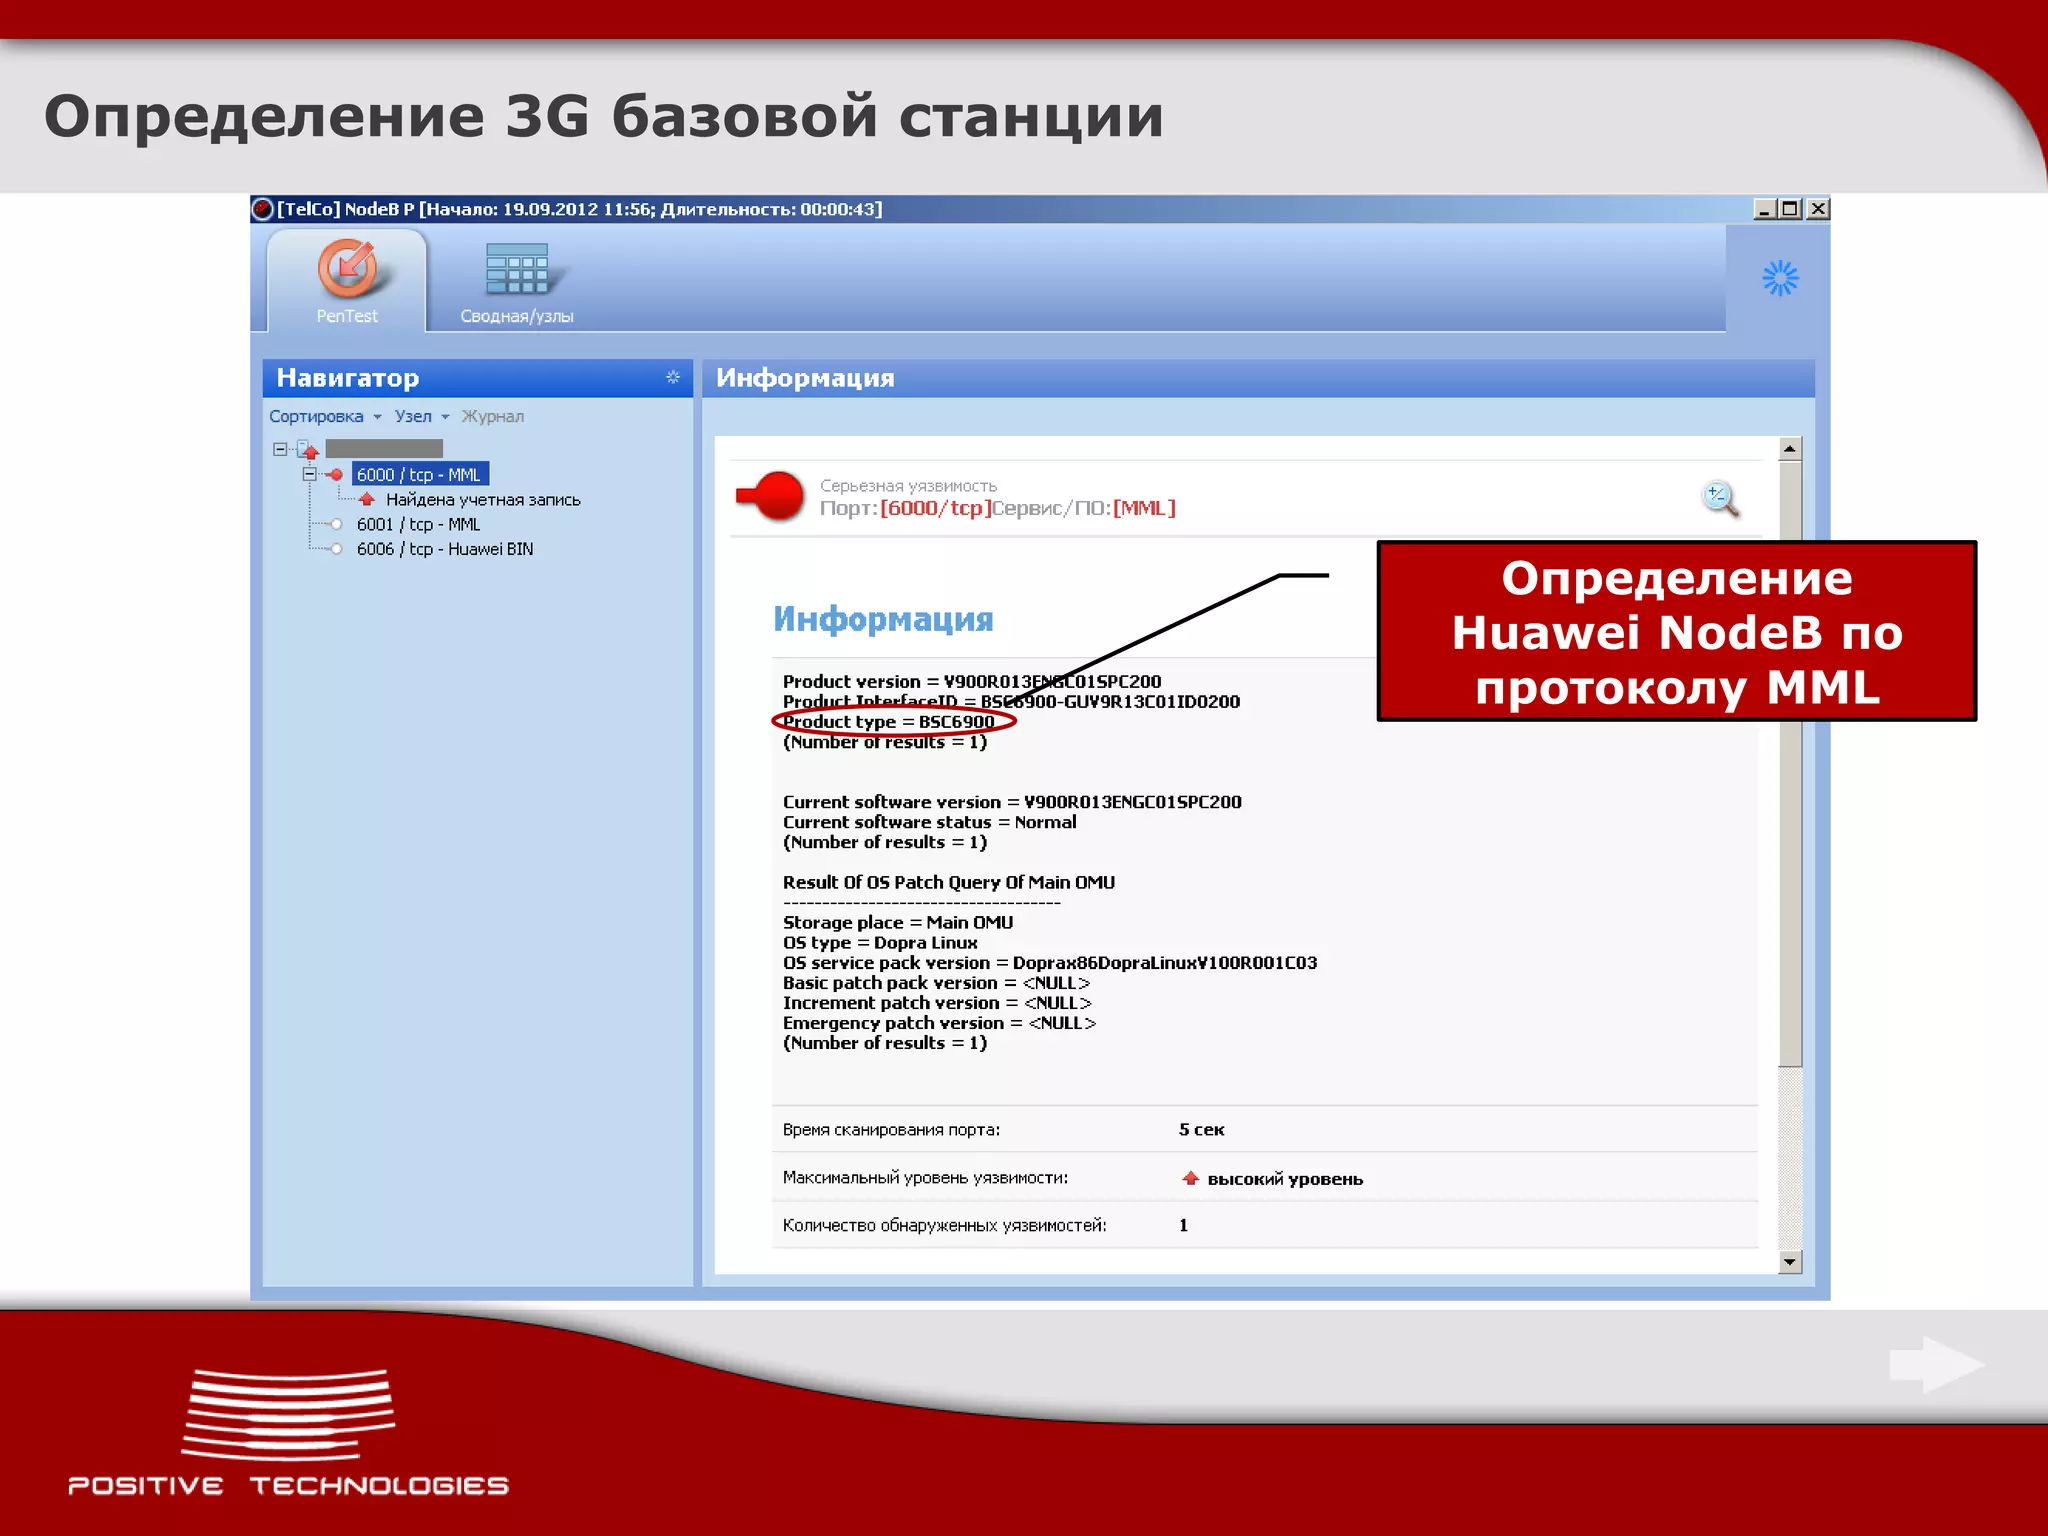
Task: Click the PenTest target icon
Action: 347,267
